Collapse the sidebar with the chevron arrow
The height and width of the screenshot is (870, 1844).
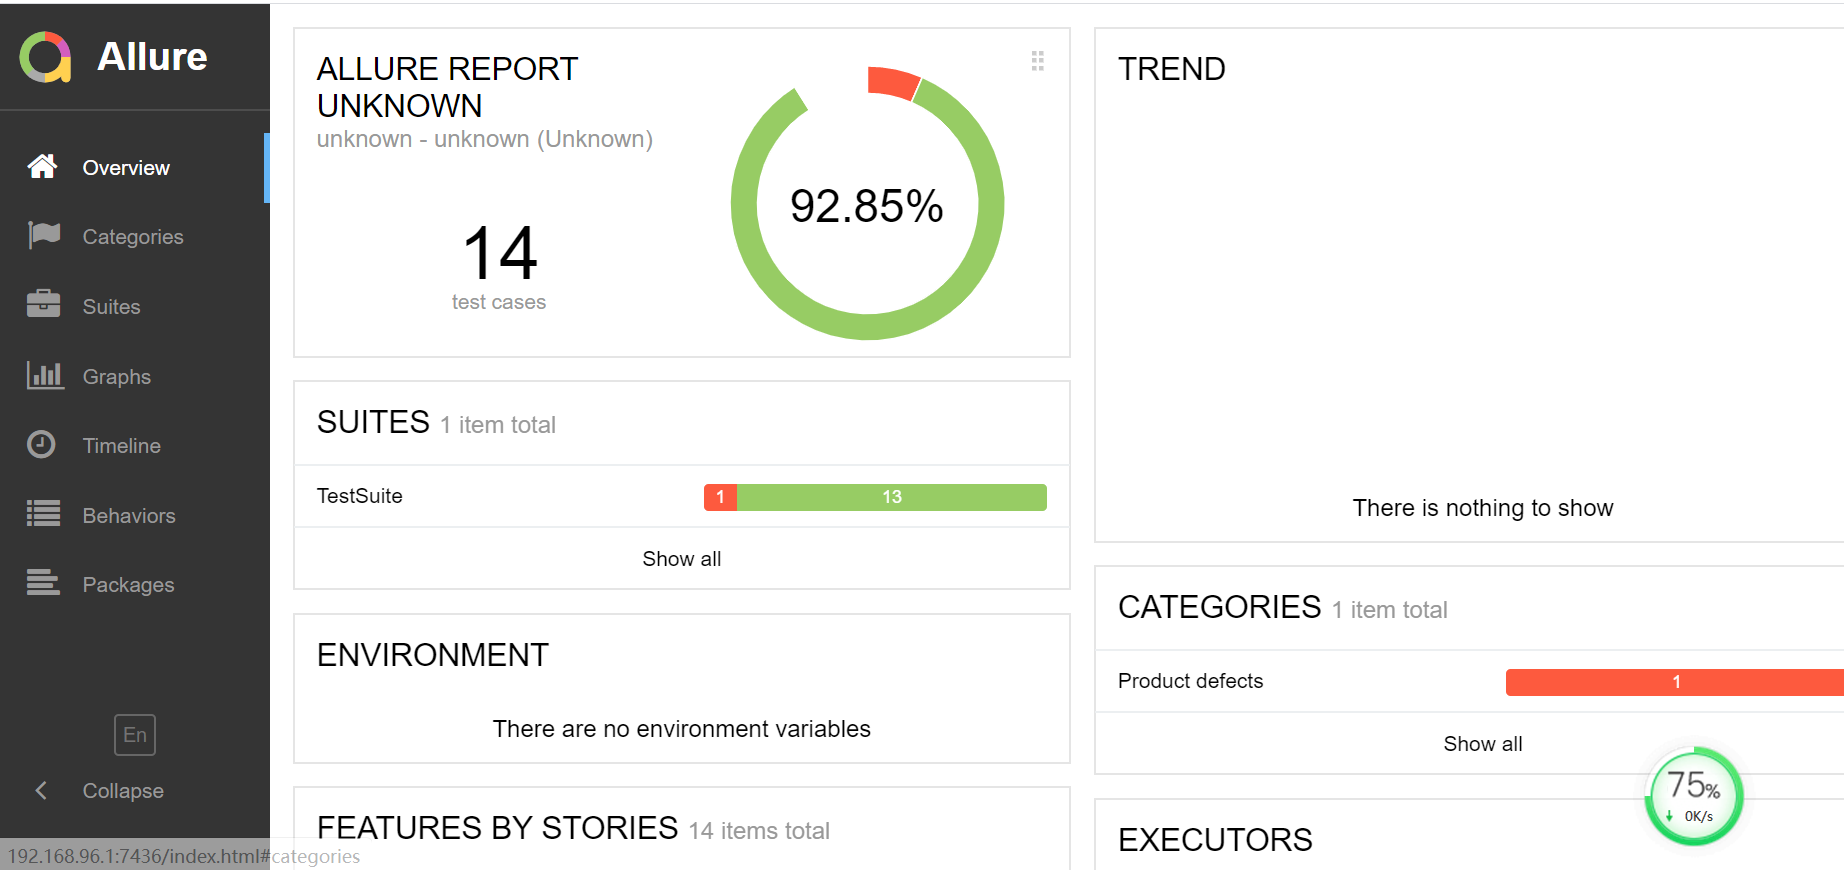[41, 791]
